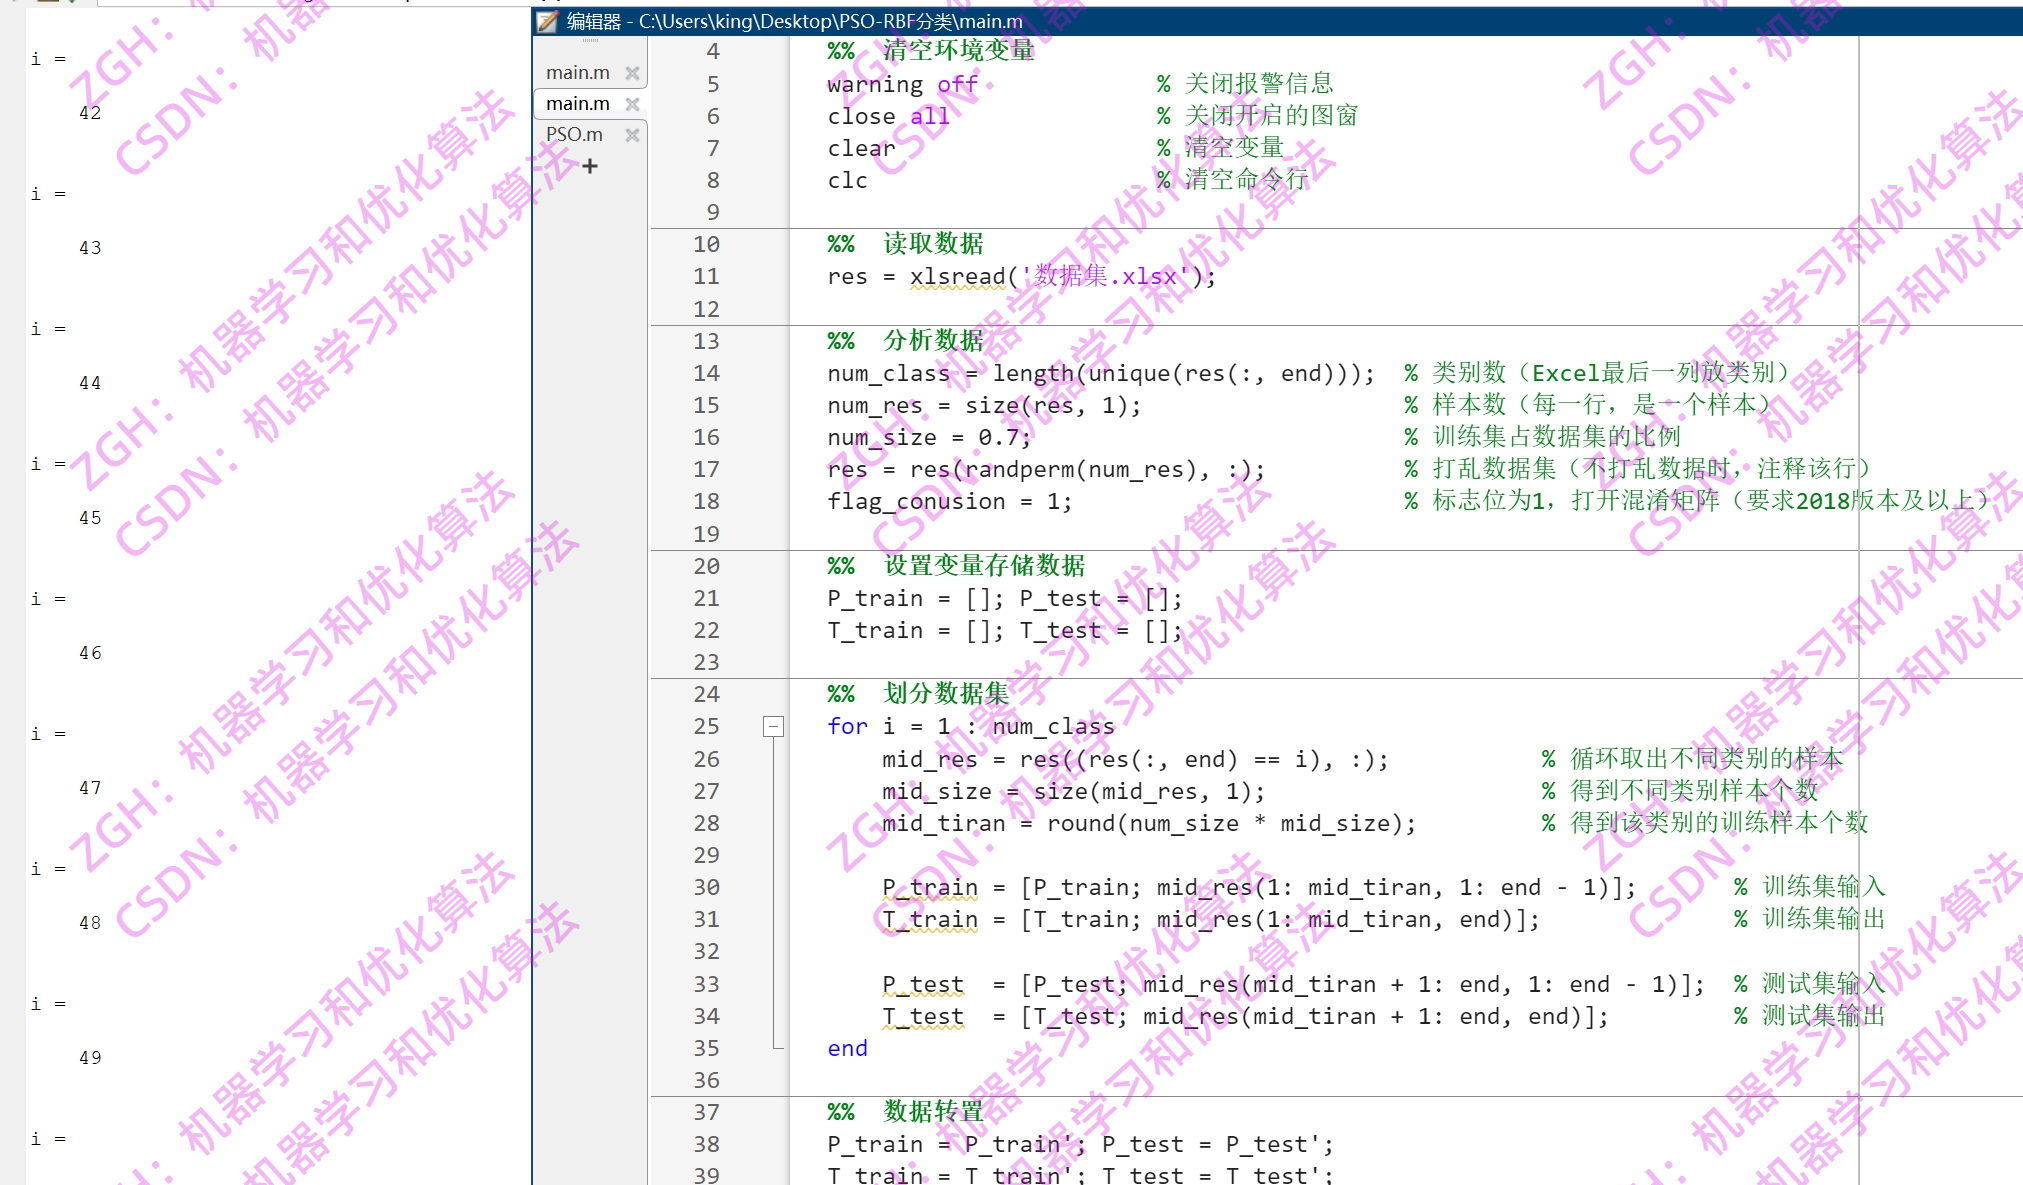
Task: Click output value 45 in command window
Action: [90, 518]
